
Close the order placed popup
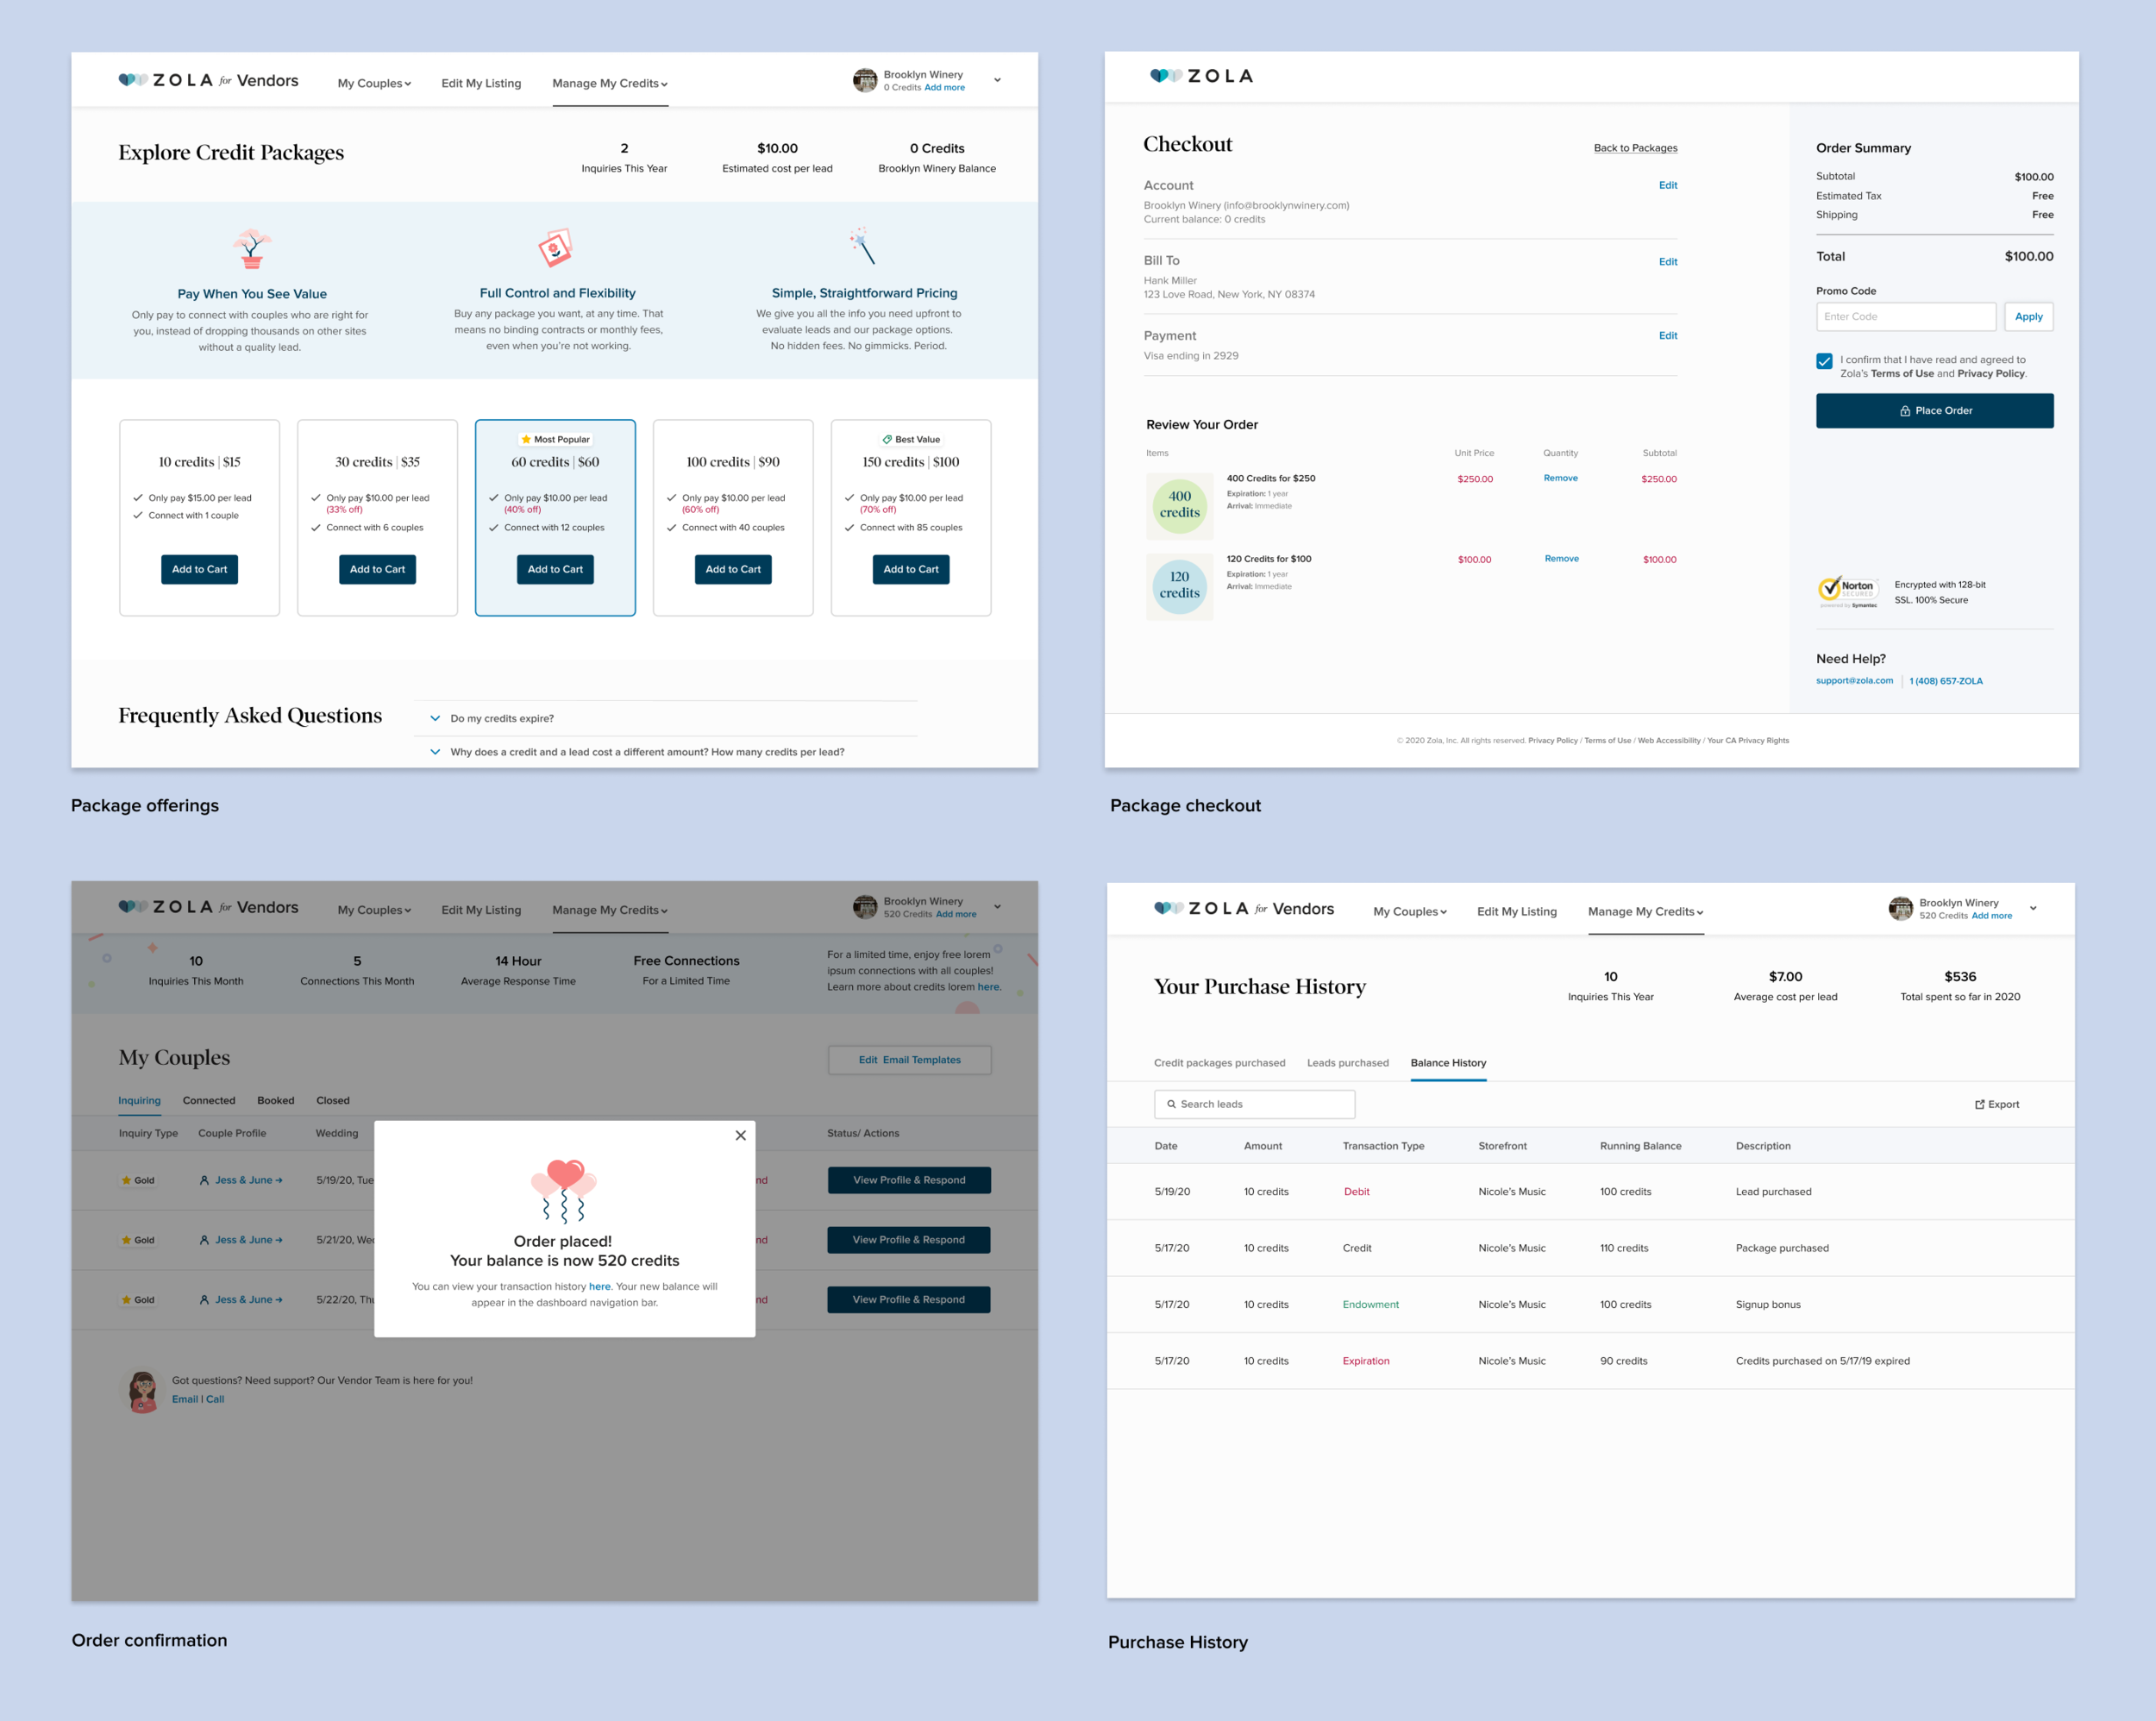tap(740, 1135)
